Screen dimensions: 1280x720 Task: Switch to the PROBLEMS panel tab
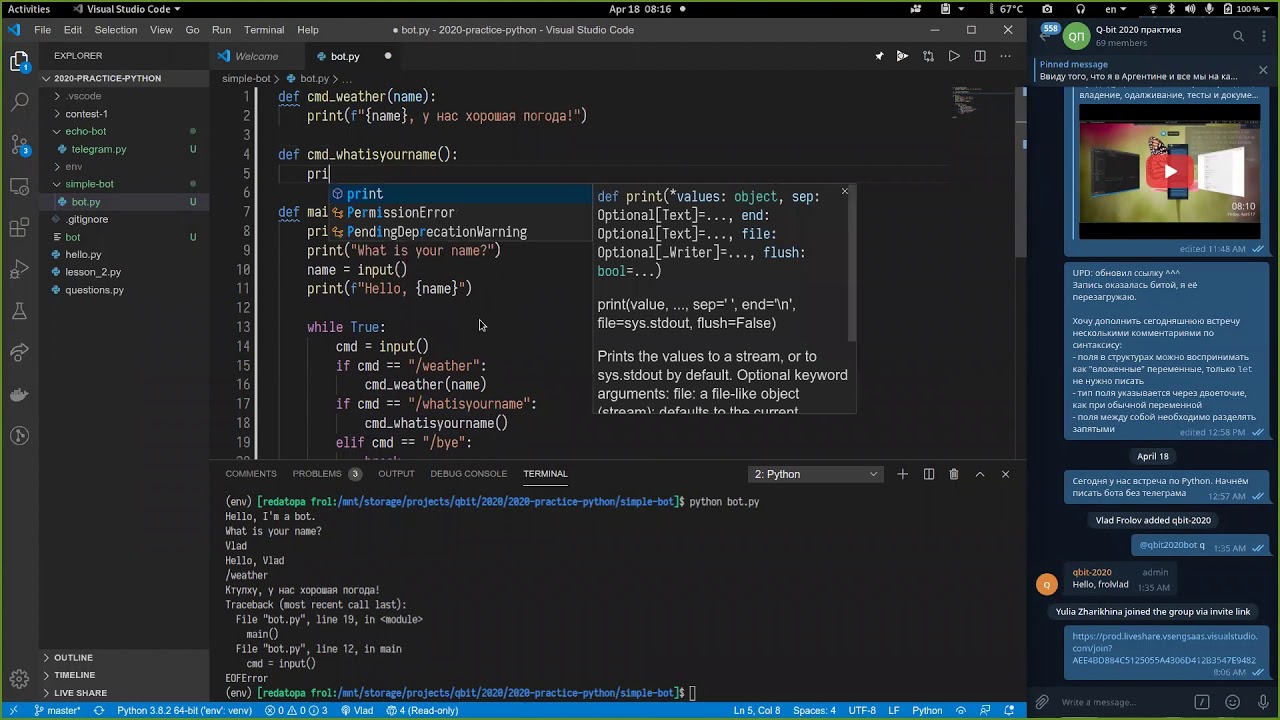(x=317, y=474)
